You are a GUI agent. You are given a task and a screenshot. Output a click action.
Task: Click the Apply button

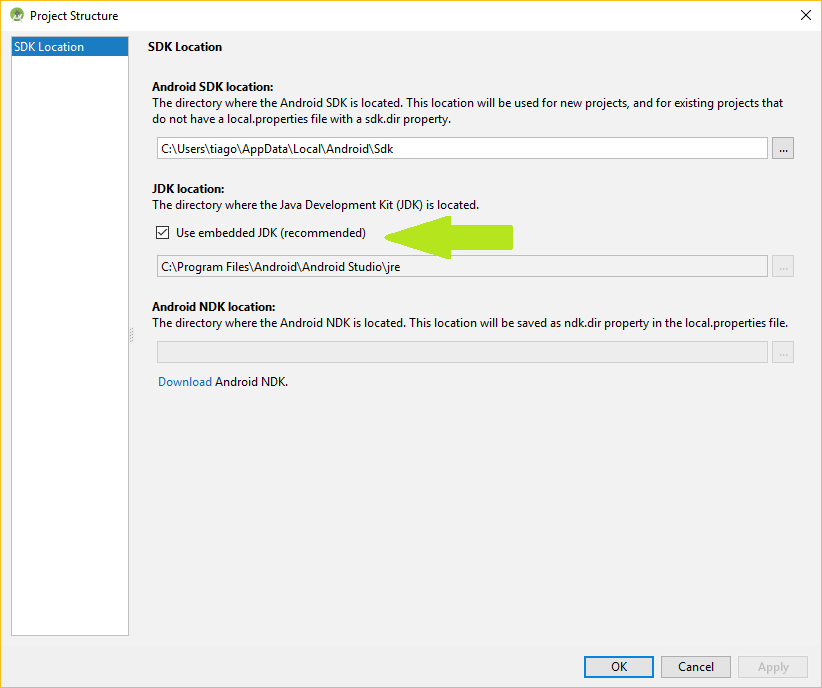[773, 666]
